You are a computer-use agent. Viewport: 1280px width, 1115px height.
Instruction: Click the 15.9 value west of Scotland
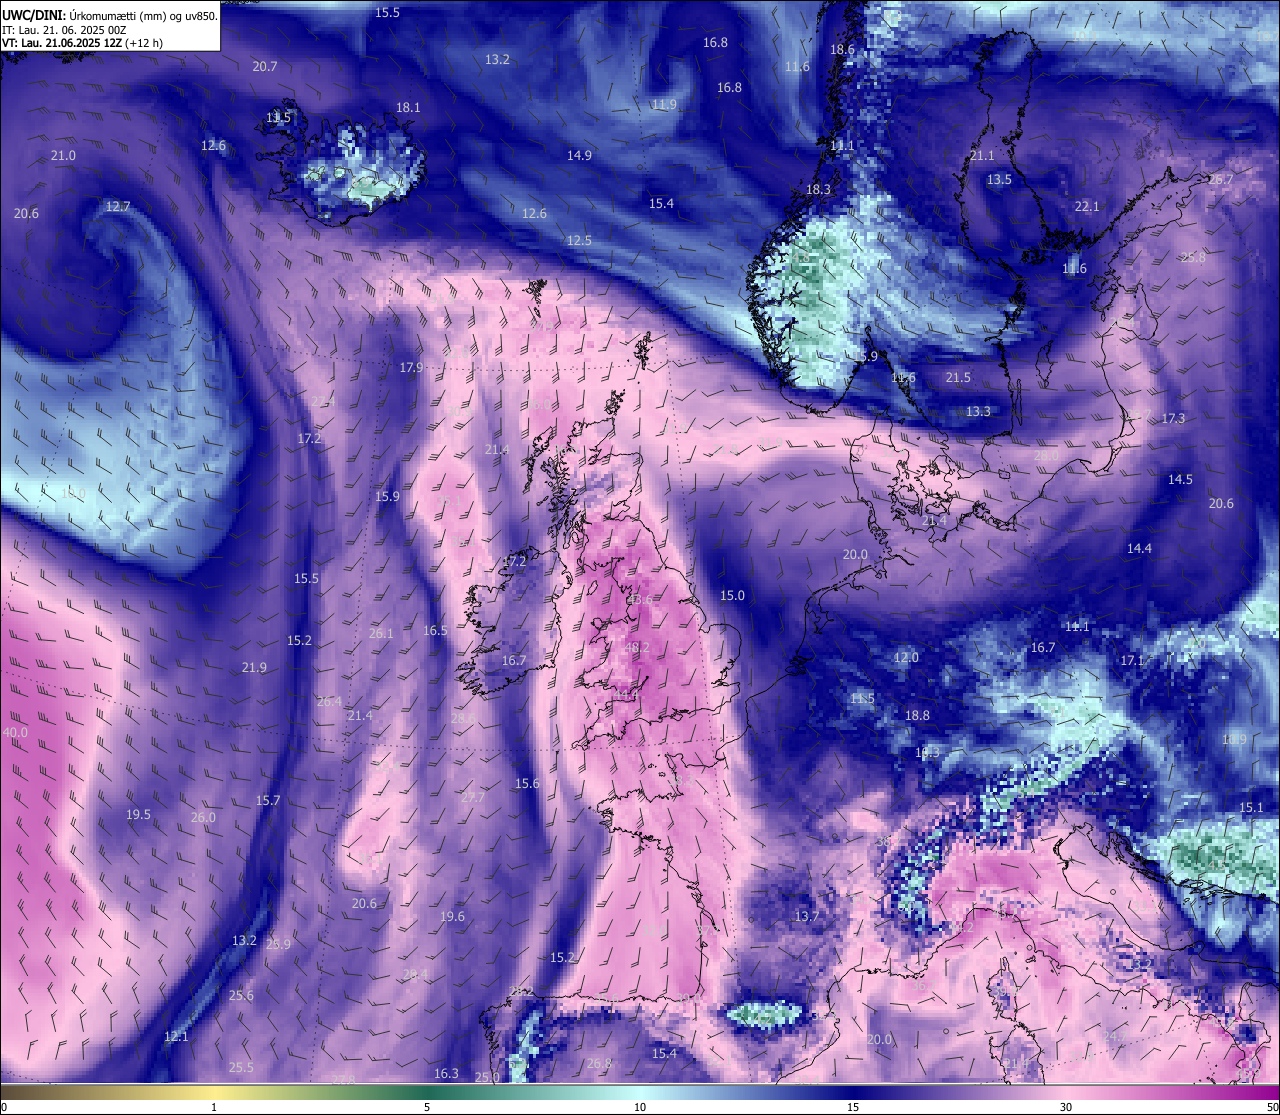[x=387, y=496]
